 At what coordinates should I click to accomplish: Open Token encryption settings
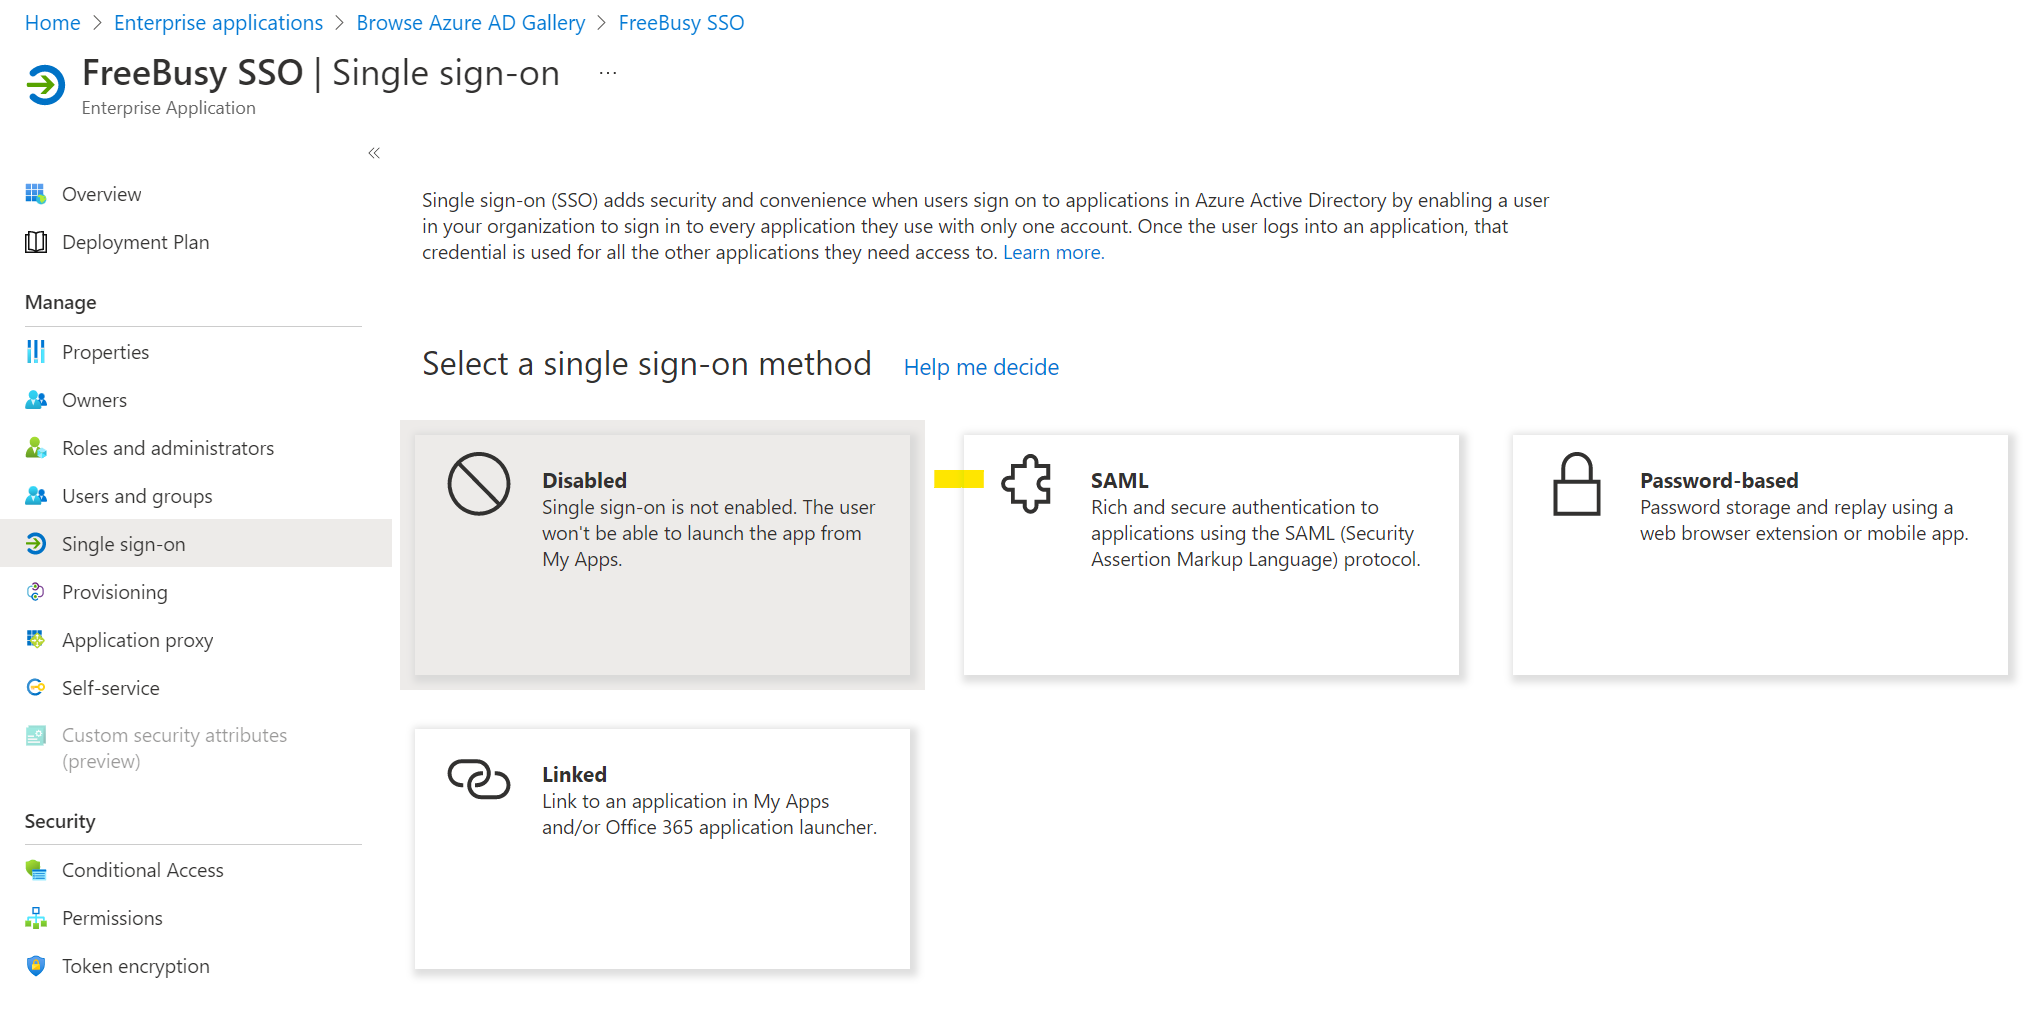click(136, 966)
